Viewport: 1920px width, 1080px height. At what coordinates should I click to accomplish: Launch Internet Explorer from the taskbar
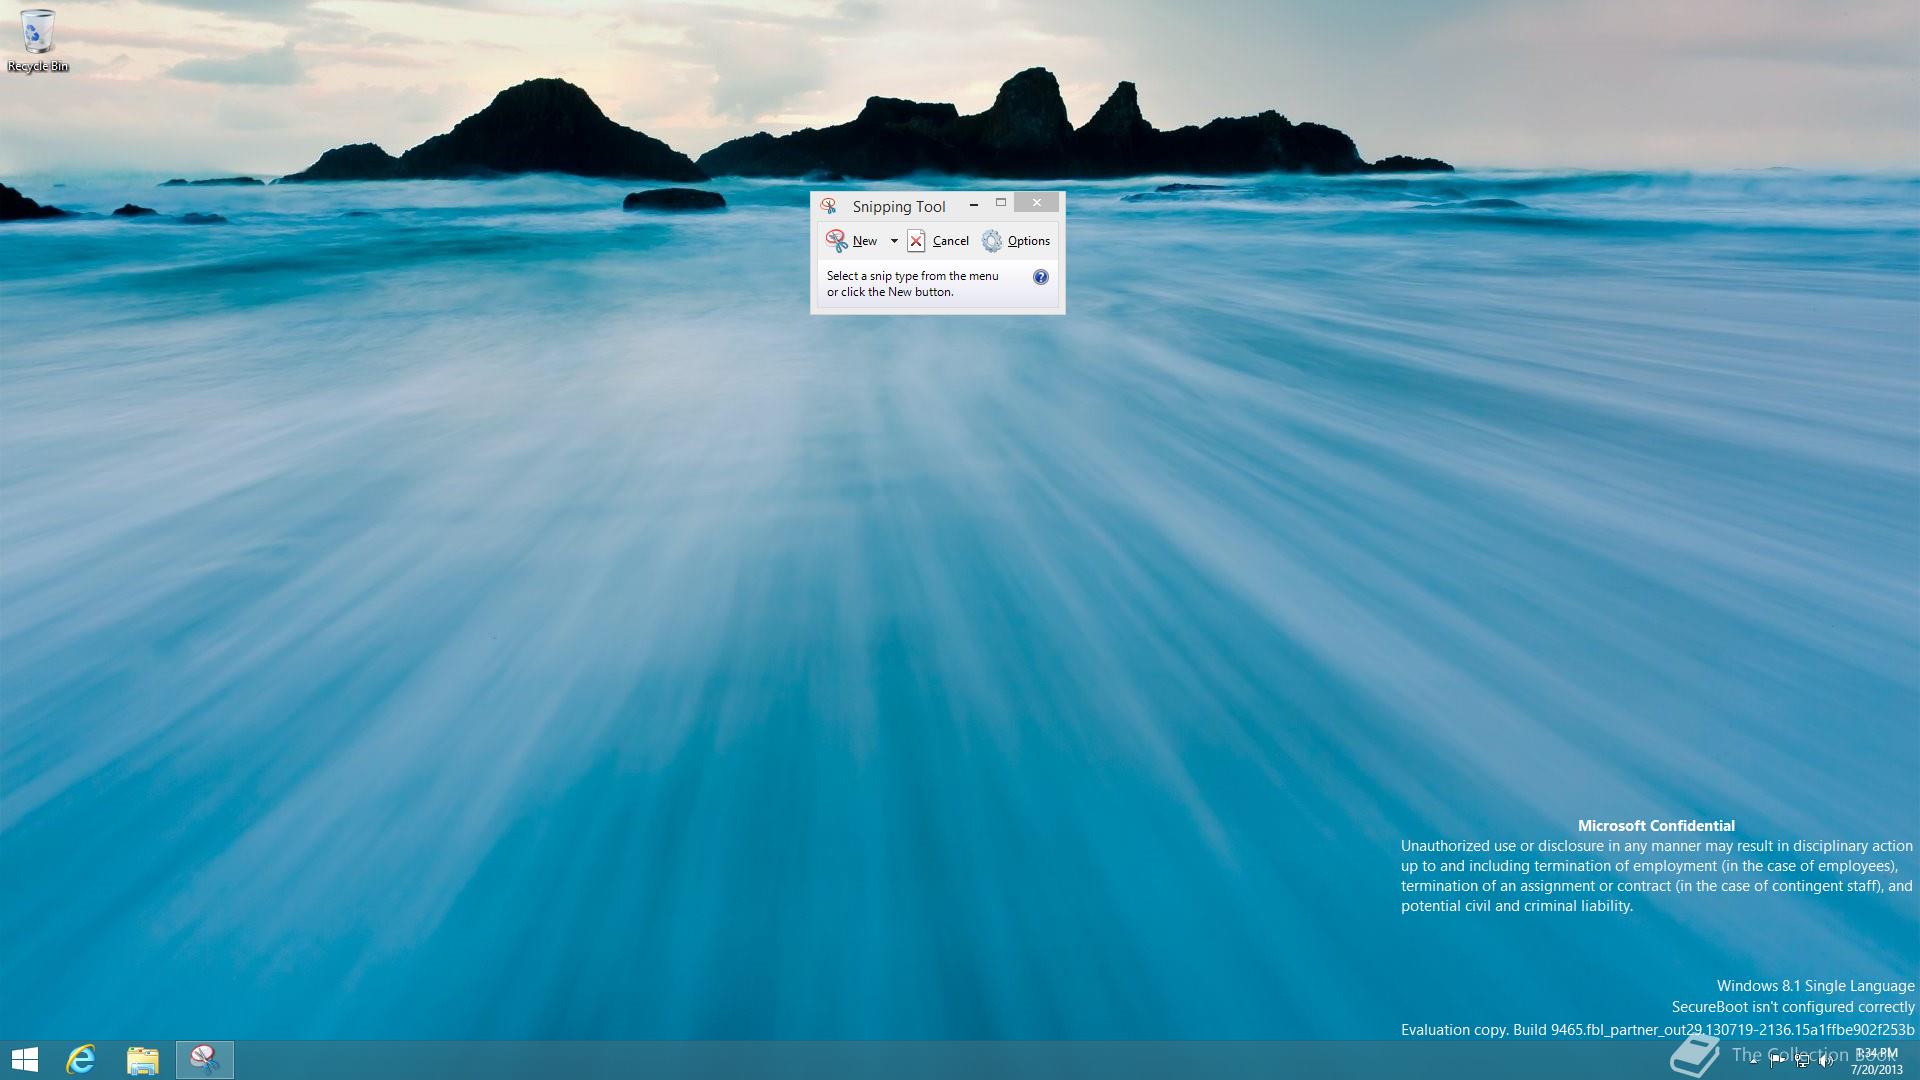pos(81,1060)
